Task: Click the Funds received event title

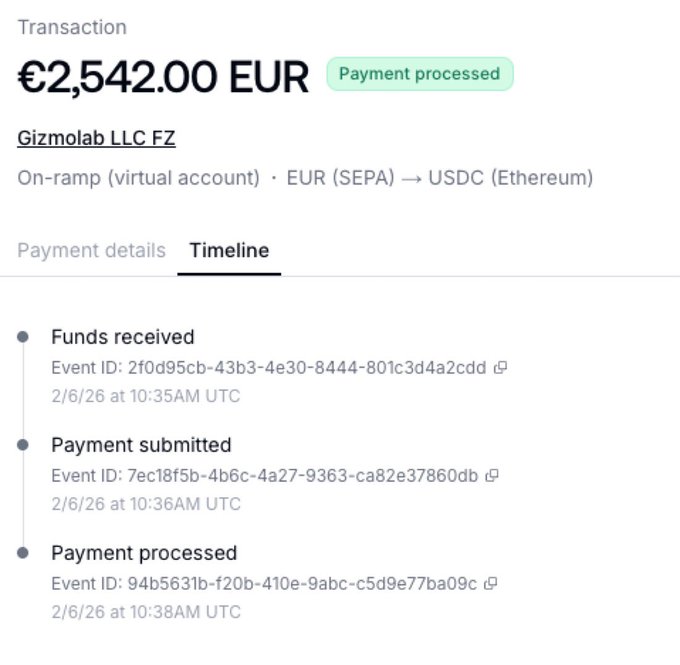Action: point(122,337)
